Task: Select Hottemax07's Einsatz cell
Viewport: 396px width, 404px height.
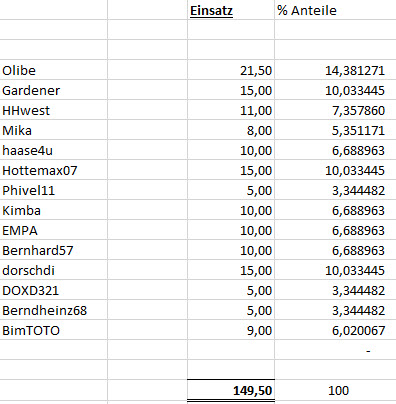Action: click(x=231, y=170)
